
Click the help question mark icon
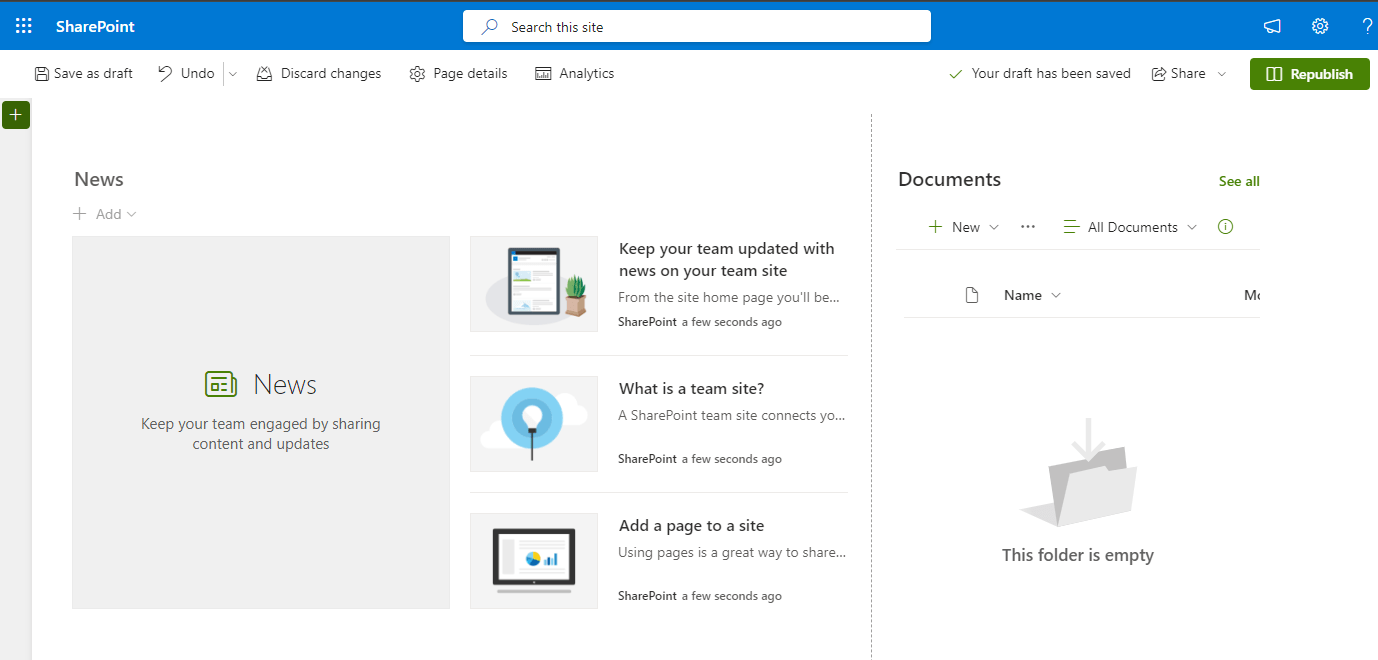pos(1367,26)
